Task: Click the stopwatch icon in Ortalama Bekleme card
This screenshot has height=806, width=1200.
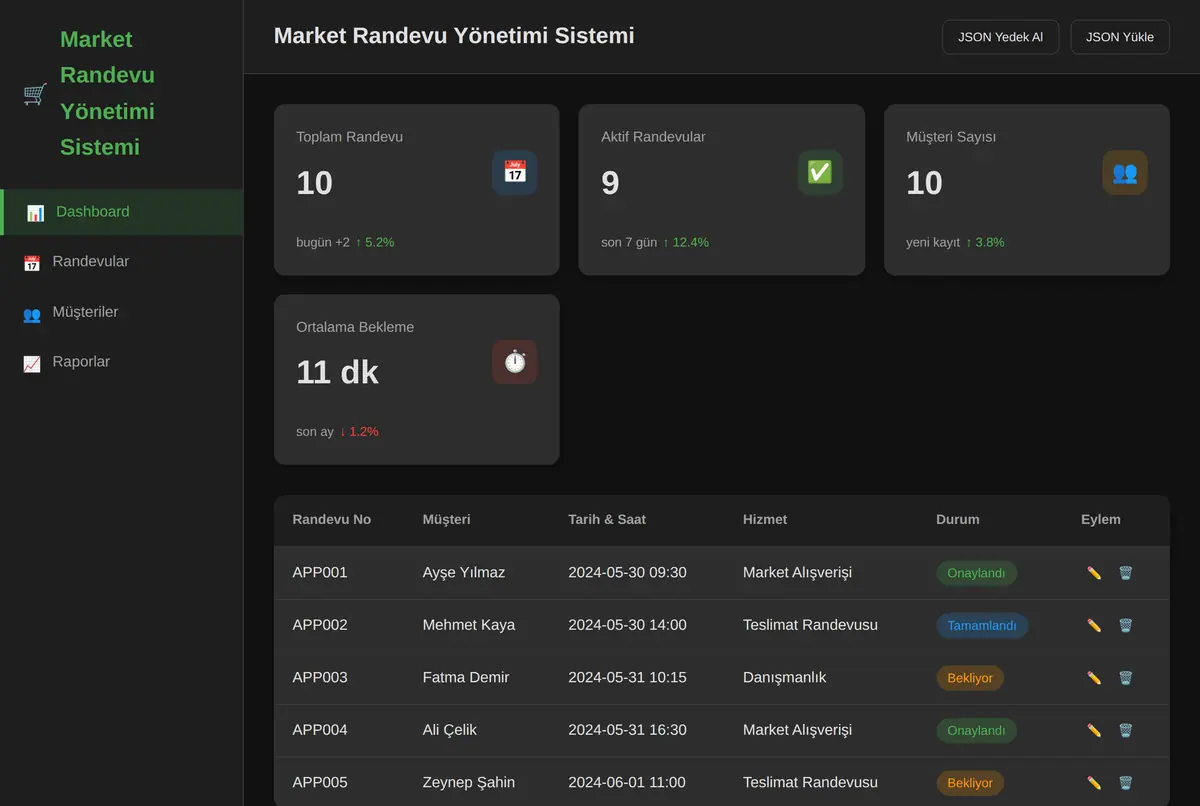Action: pyautogui.click(x=515, y=362)
